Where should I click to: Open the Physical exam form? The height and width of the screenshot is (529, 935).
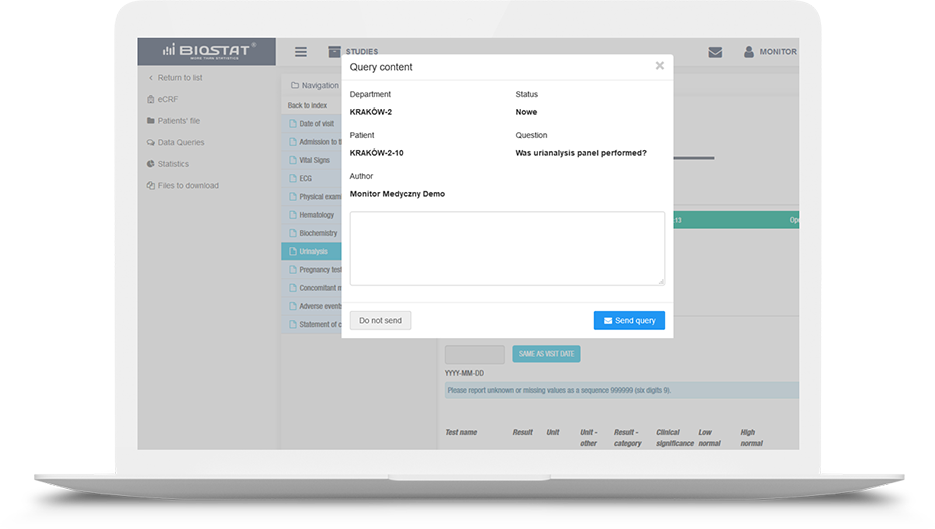click(x=311, y=196)
